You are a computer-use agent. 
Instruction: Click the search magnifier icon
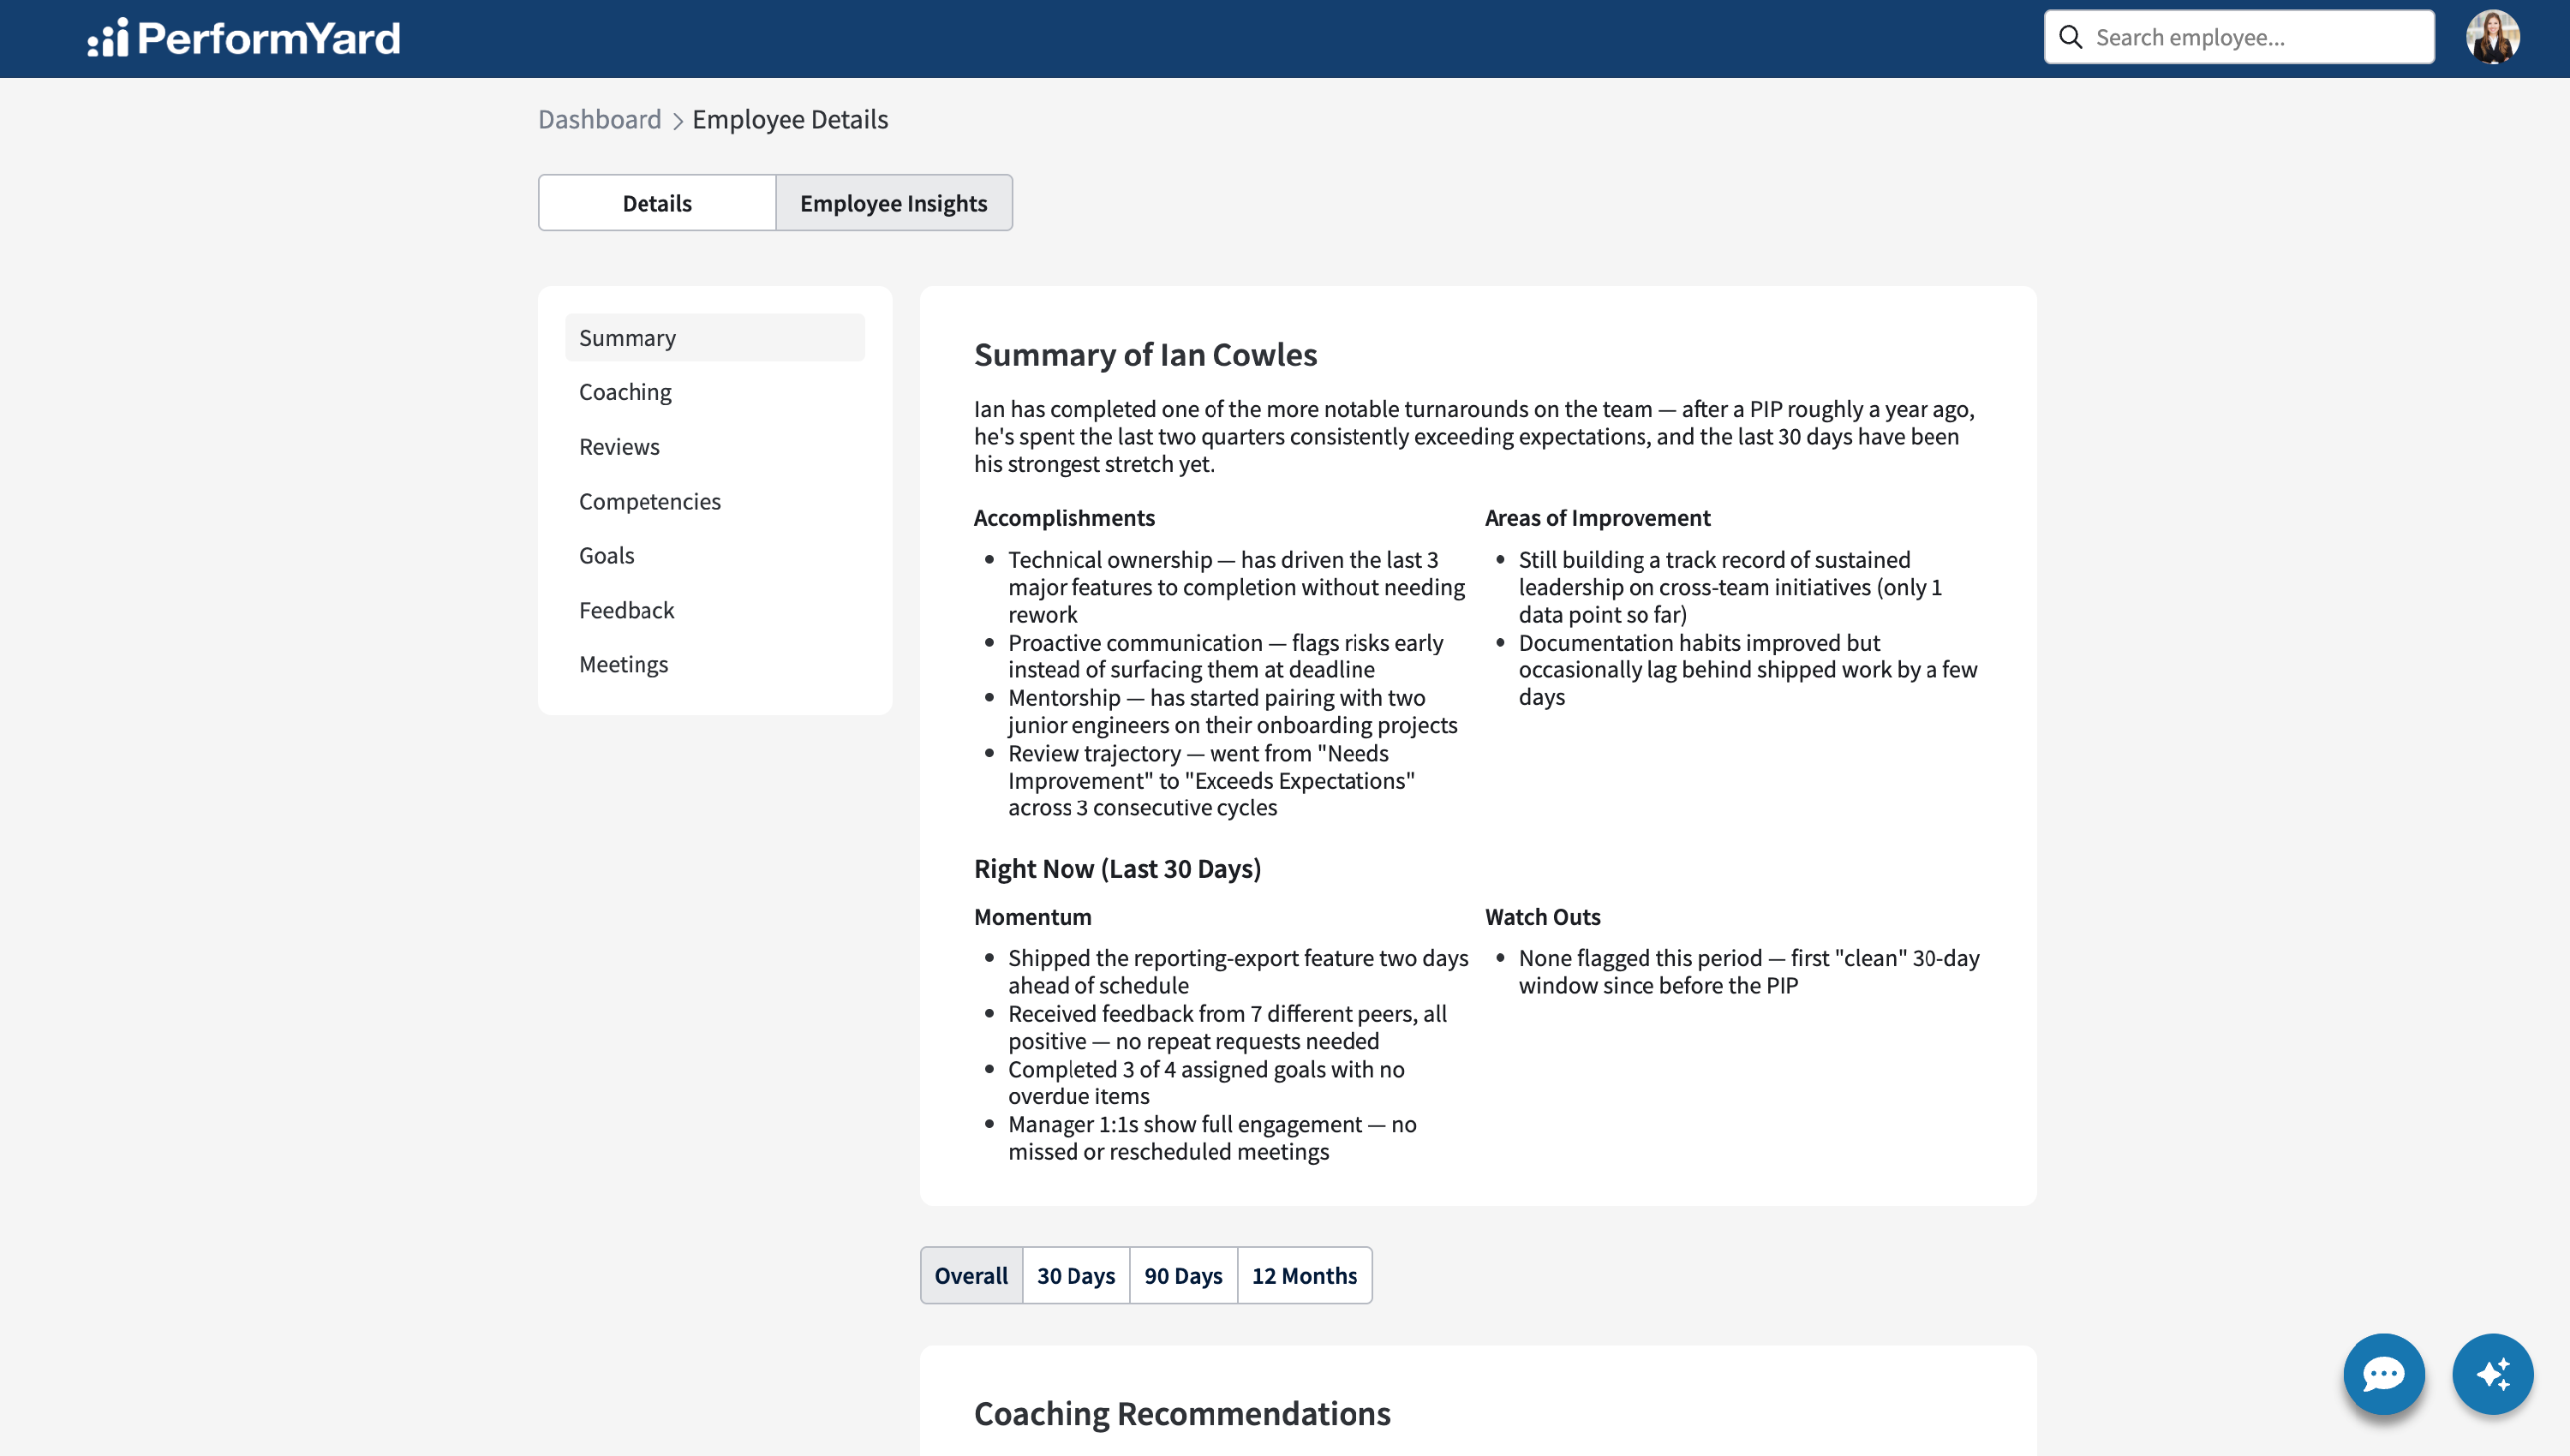click(2070, 38)
